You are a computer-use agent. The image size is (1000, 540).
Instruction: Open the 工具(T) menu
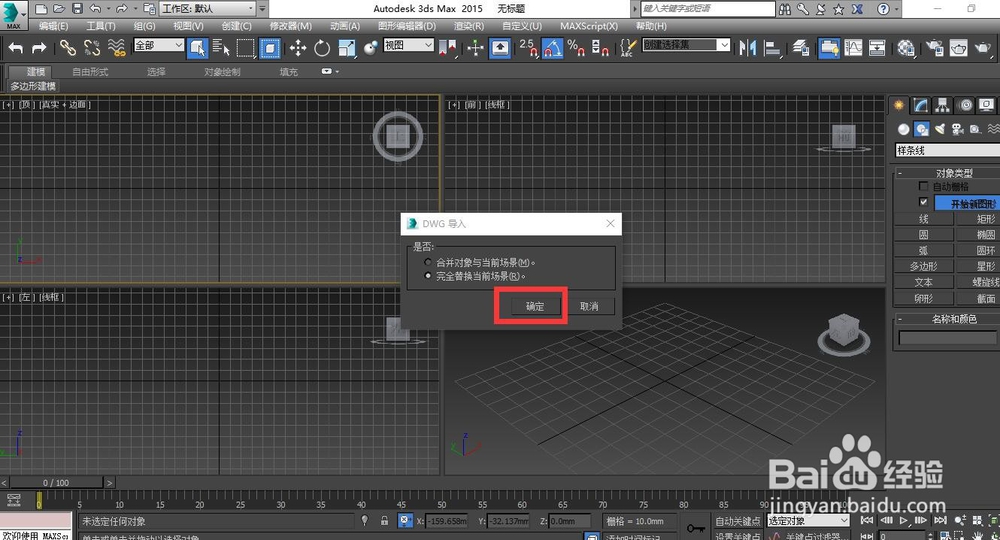101,26
